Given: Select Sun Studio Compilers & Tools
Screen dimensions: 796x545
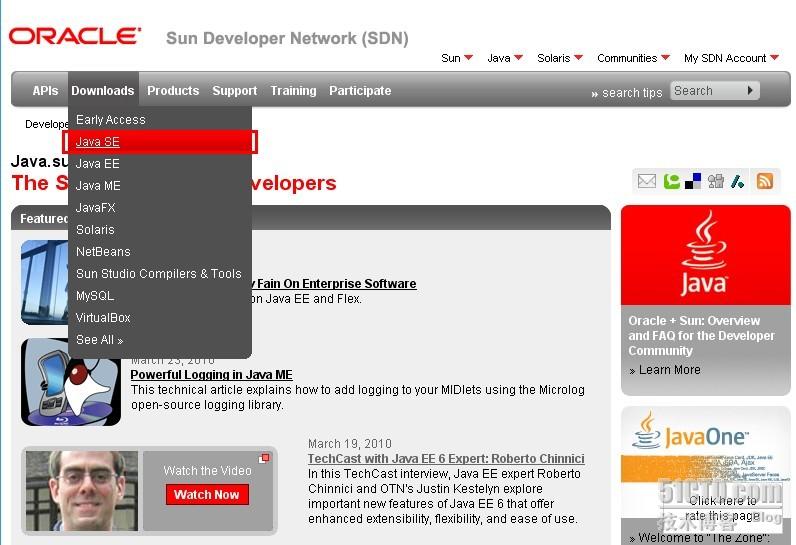Looking at the screenshot, I should [160, 274].
